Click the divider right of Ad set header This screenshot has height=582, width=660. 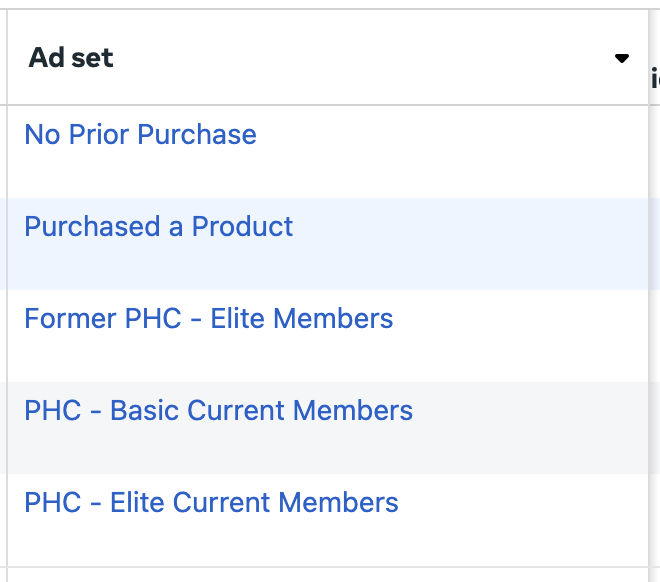pyautogui.click(x=649, y=57)
